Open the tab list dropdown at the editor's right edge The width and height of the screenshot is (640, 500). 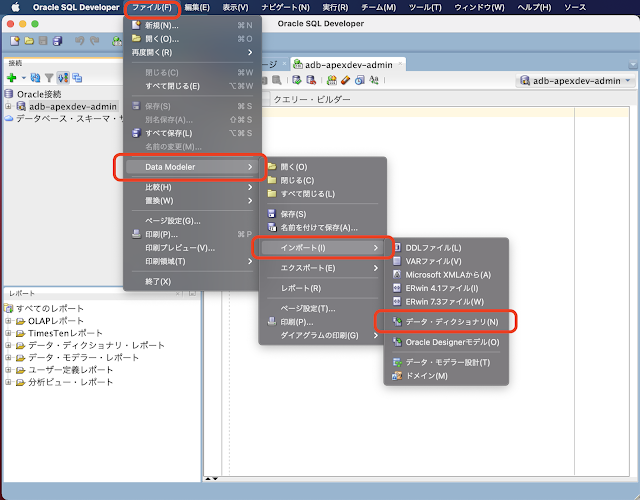[633, 64]
